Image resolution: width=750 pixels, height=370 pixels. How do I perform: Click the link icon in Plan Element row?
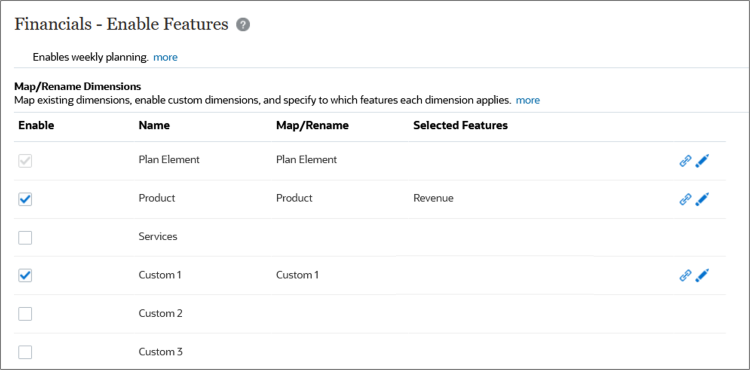685,161
